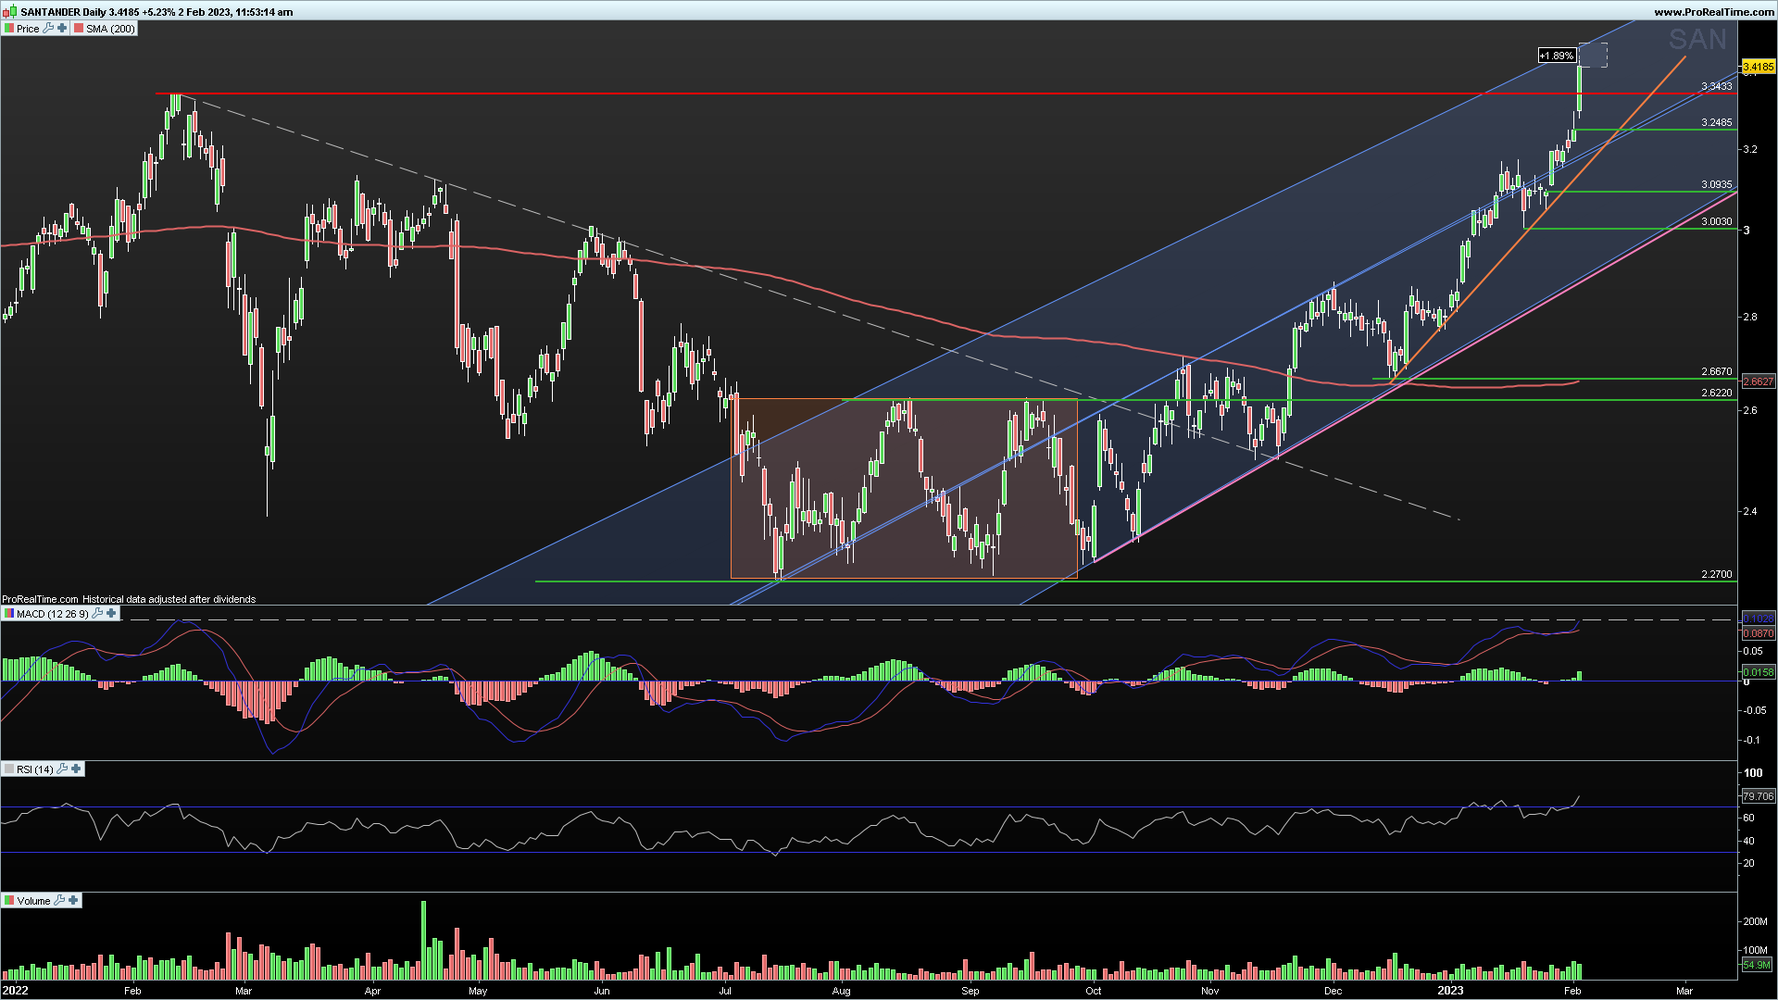Click the Mar 2023 date axis label
This screenshot has height=1000, width=1778.
point(1684,991)
